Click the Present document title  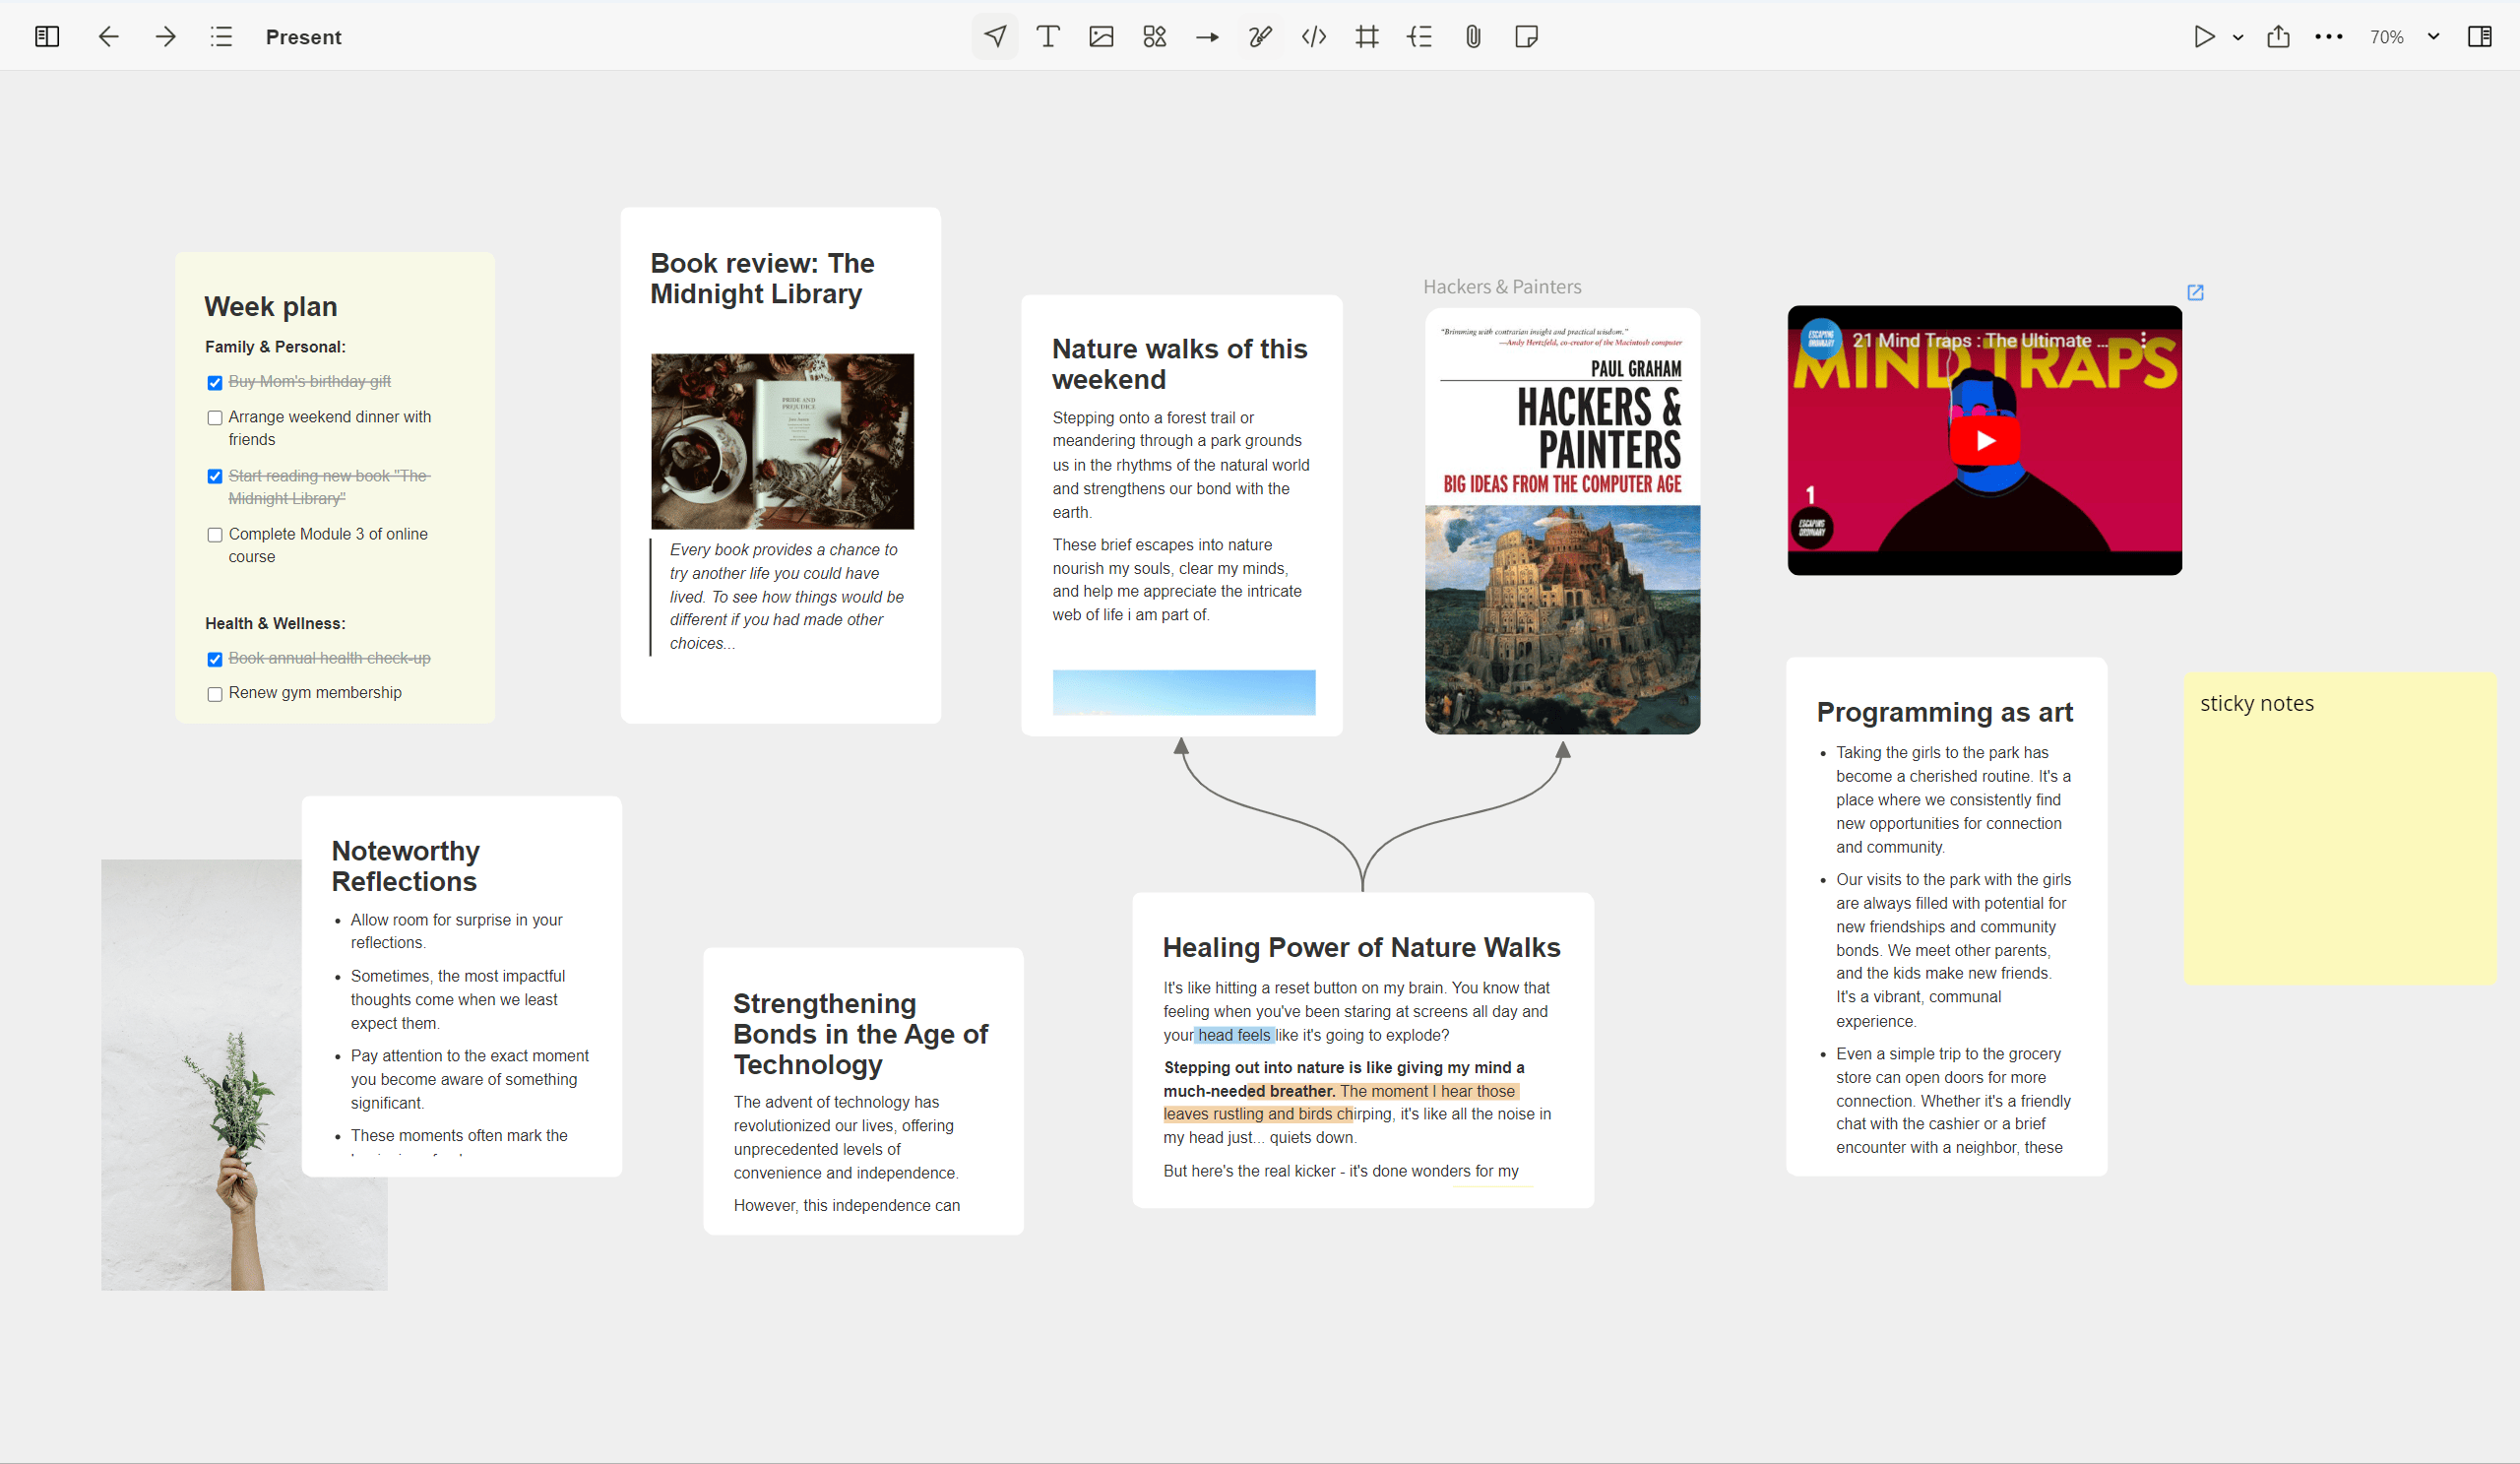coord(304,37)
